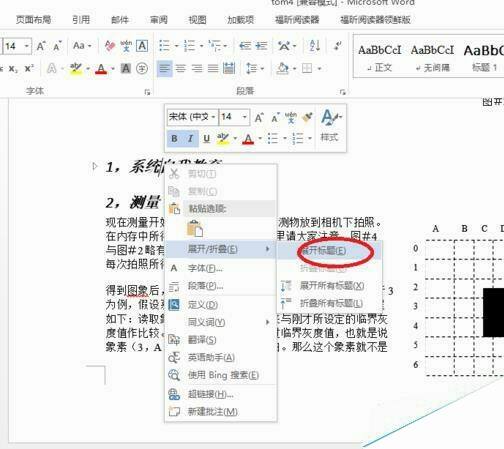Choose 折叠所有标题(L) in the submenu
This screenshot has height=449, width=504.
[329, 303]
